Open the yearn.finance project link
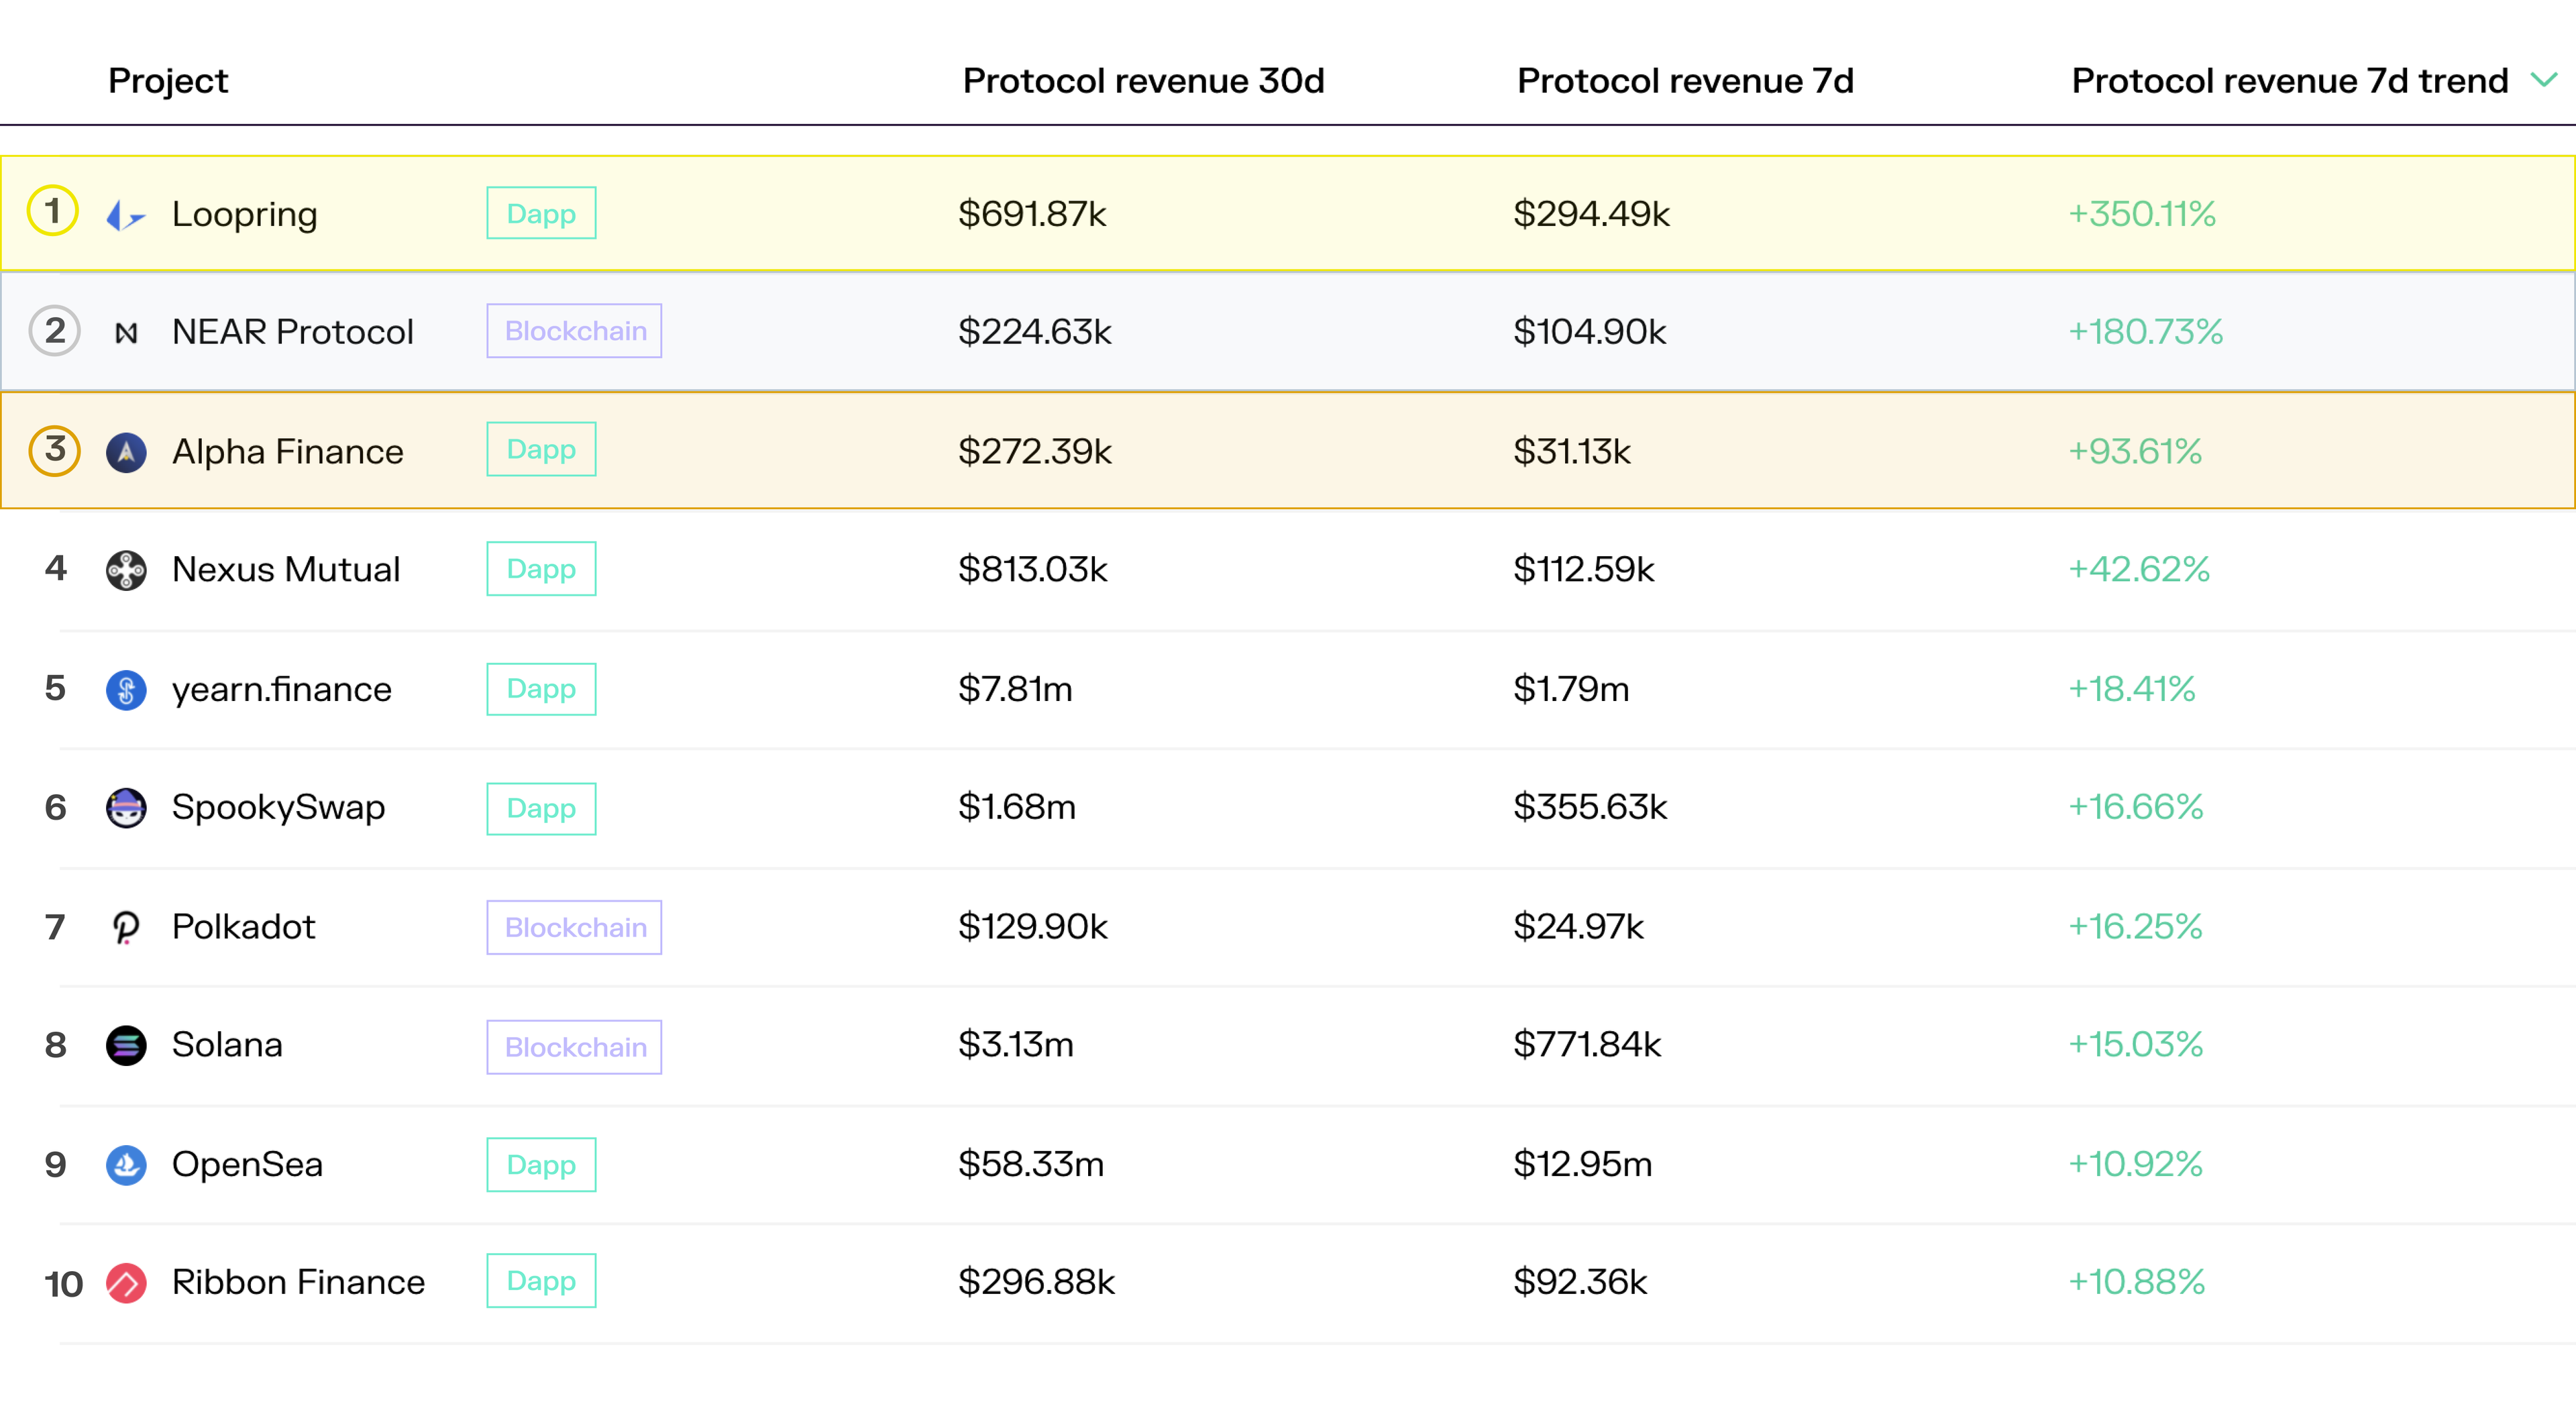The width and height of the screenshot is (2576, 1402). 281,689
